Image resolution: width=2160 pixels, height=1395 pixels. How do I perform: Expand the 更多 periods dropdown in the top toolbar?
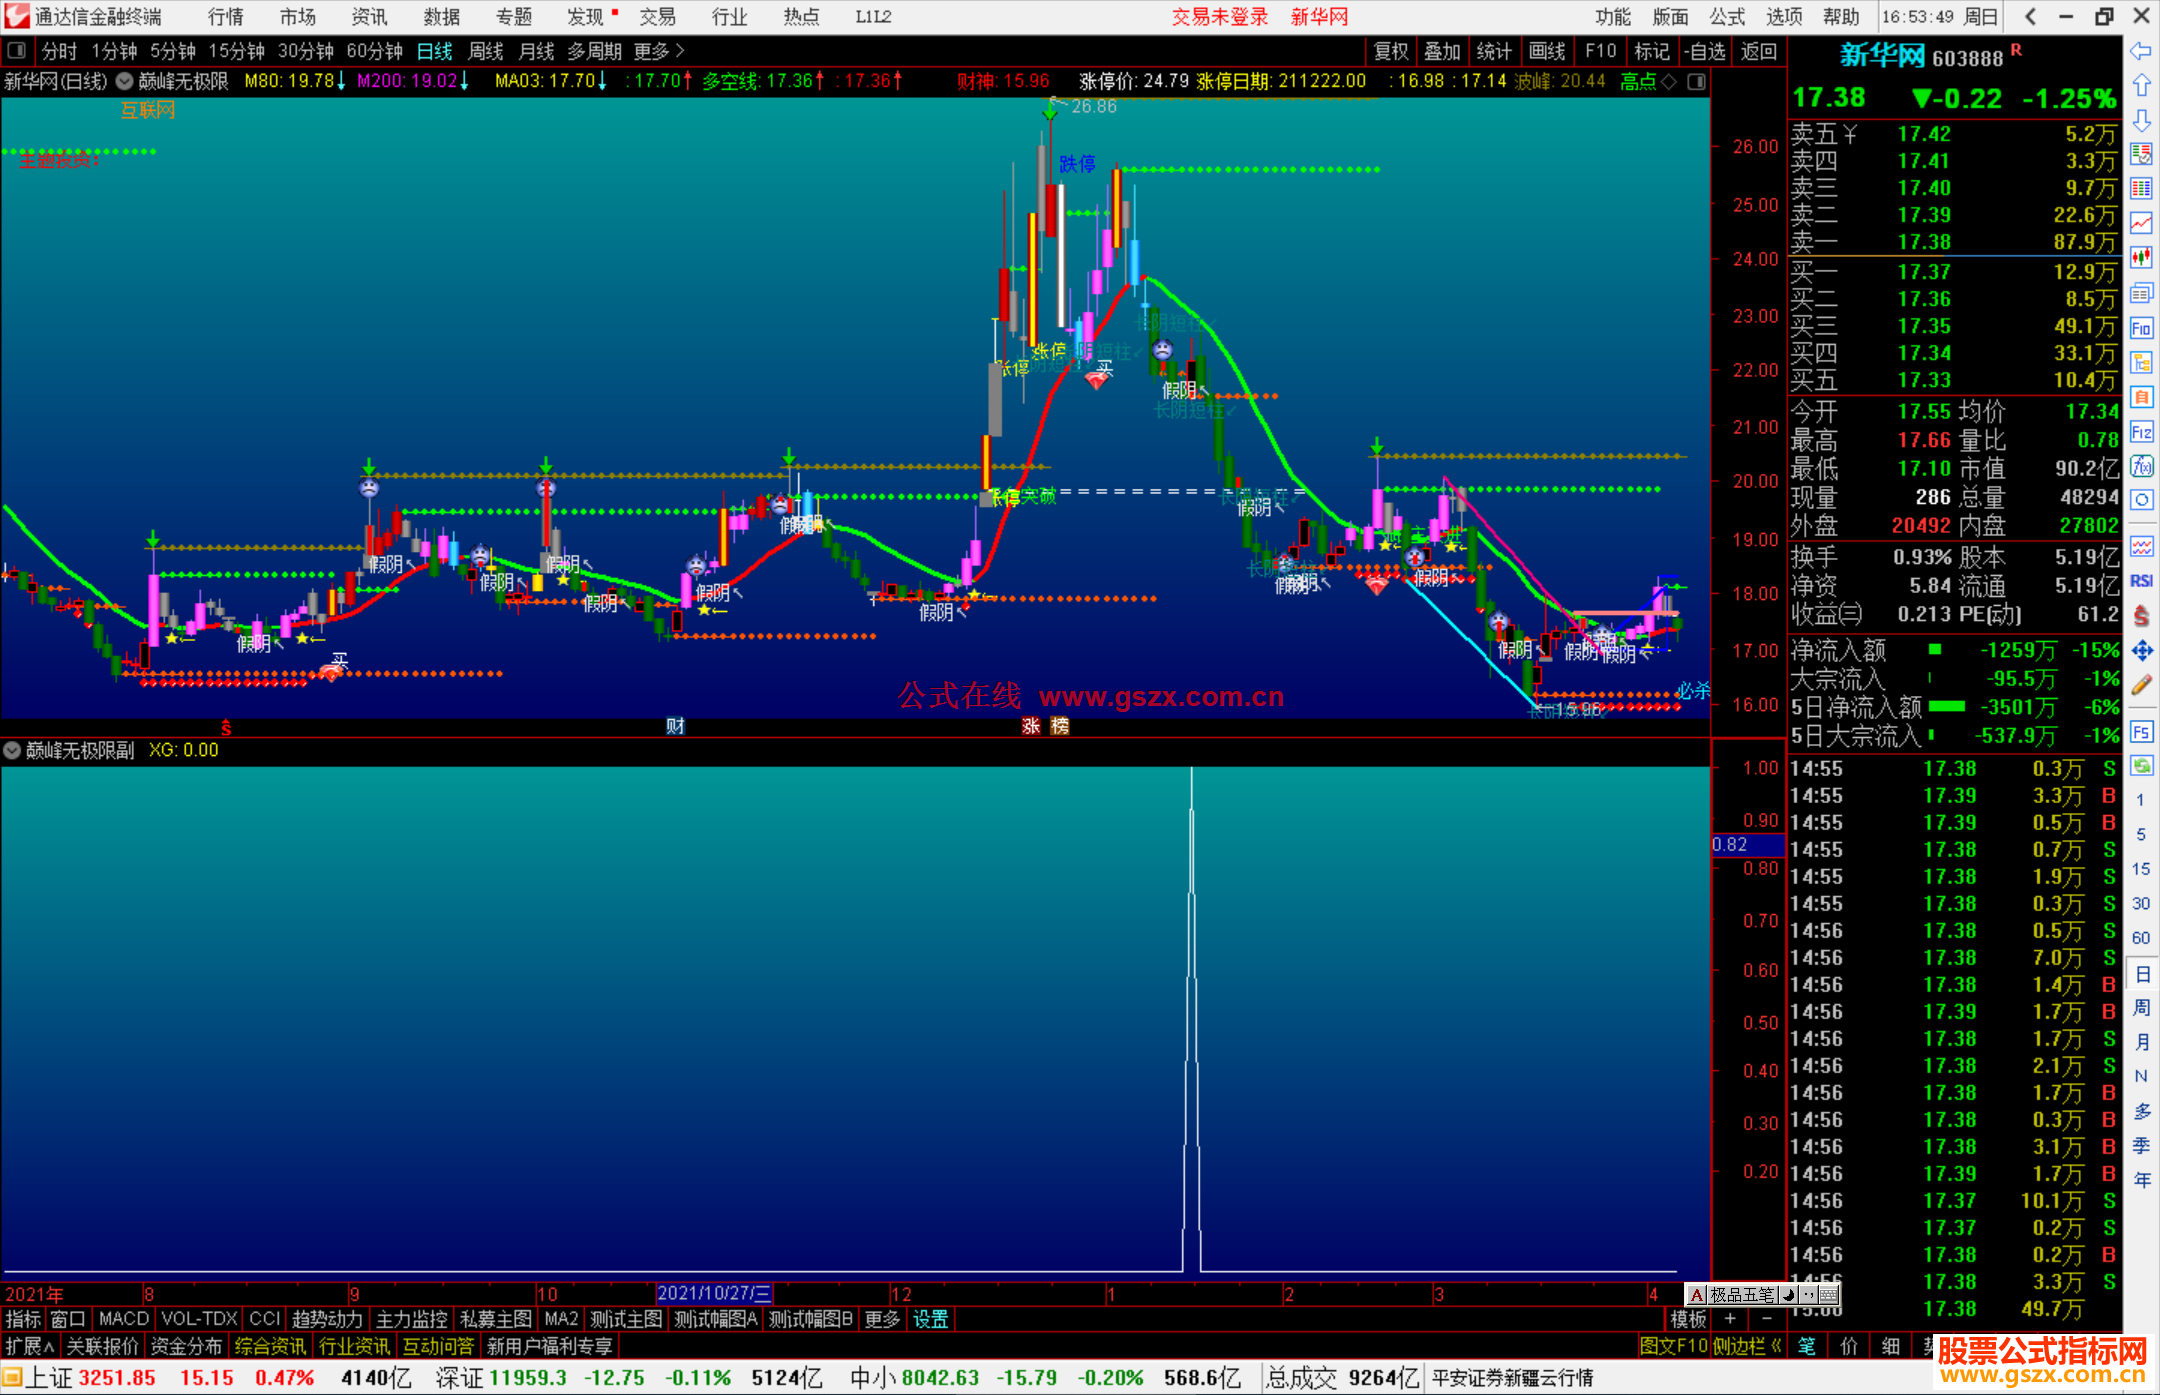click(x=659, y=51)
